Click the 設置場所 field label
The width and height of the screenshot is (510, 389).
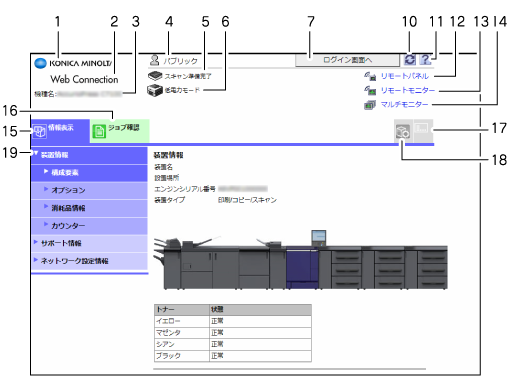point(167,178)
